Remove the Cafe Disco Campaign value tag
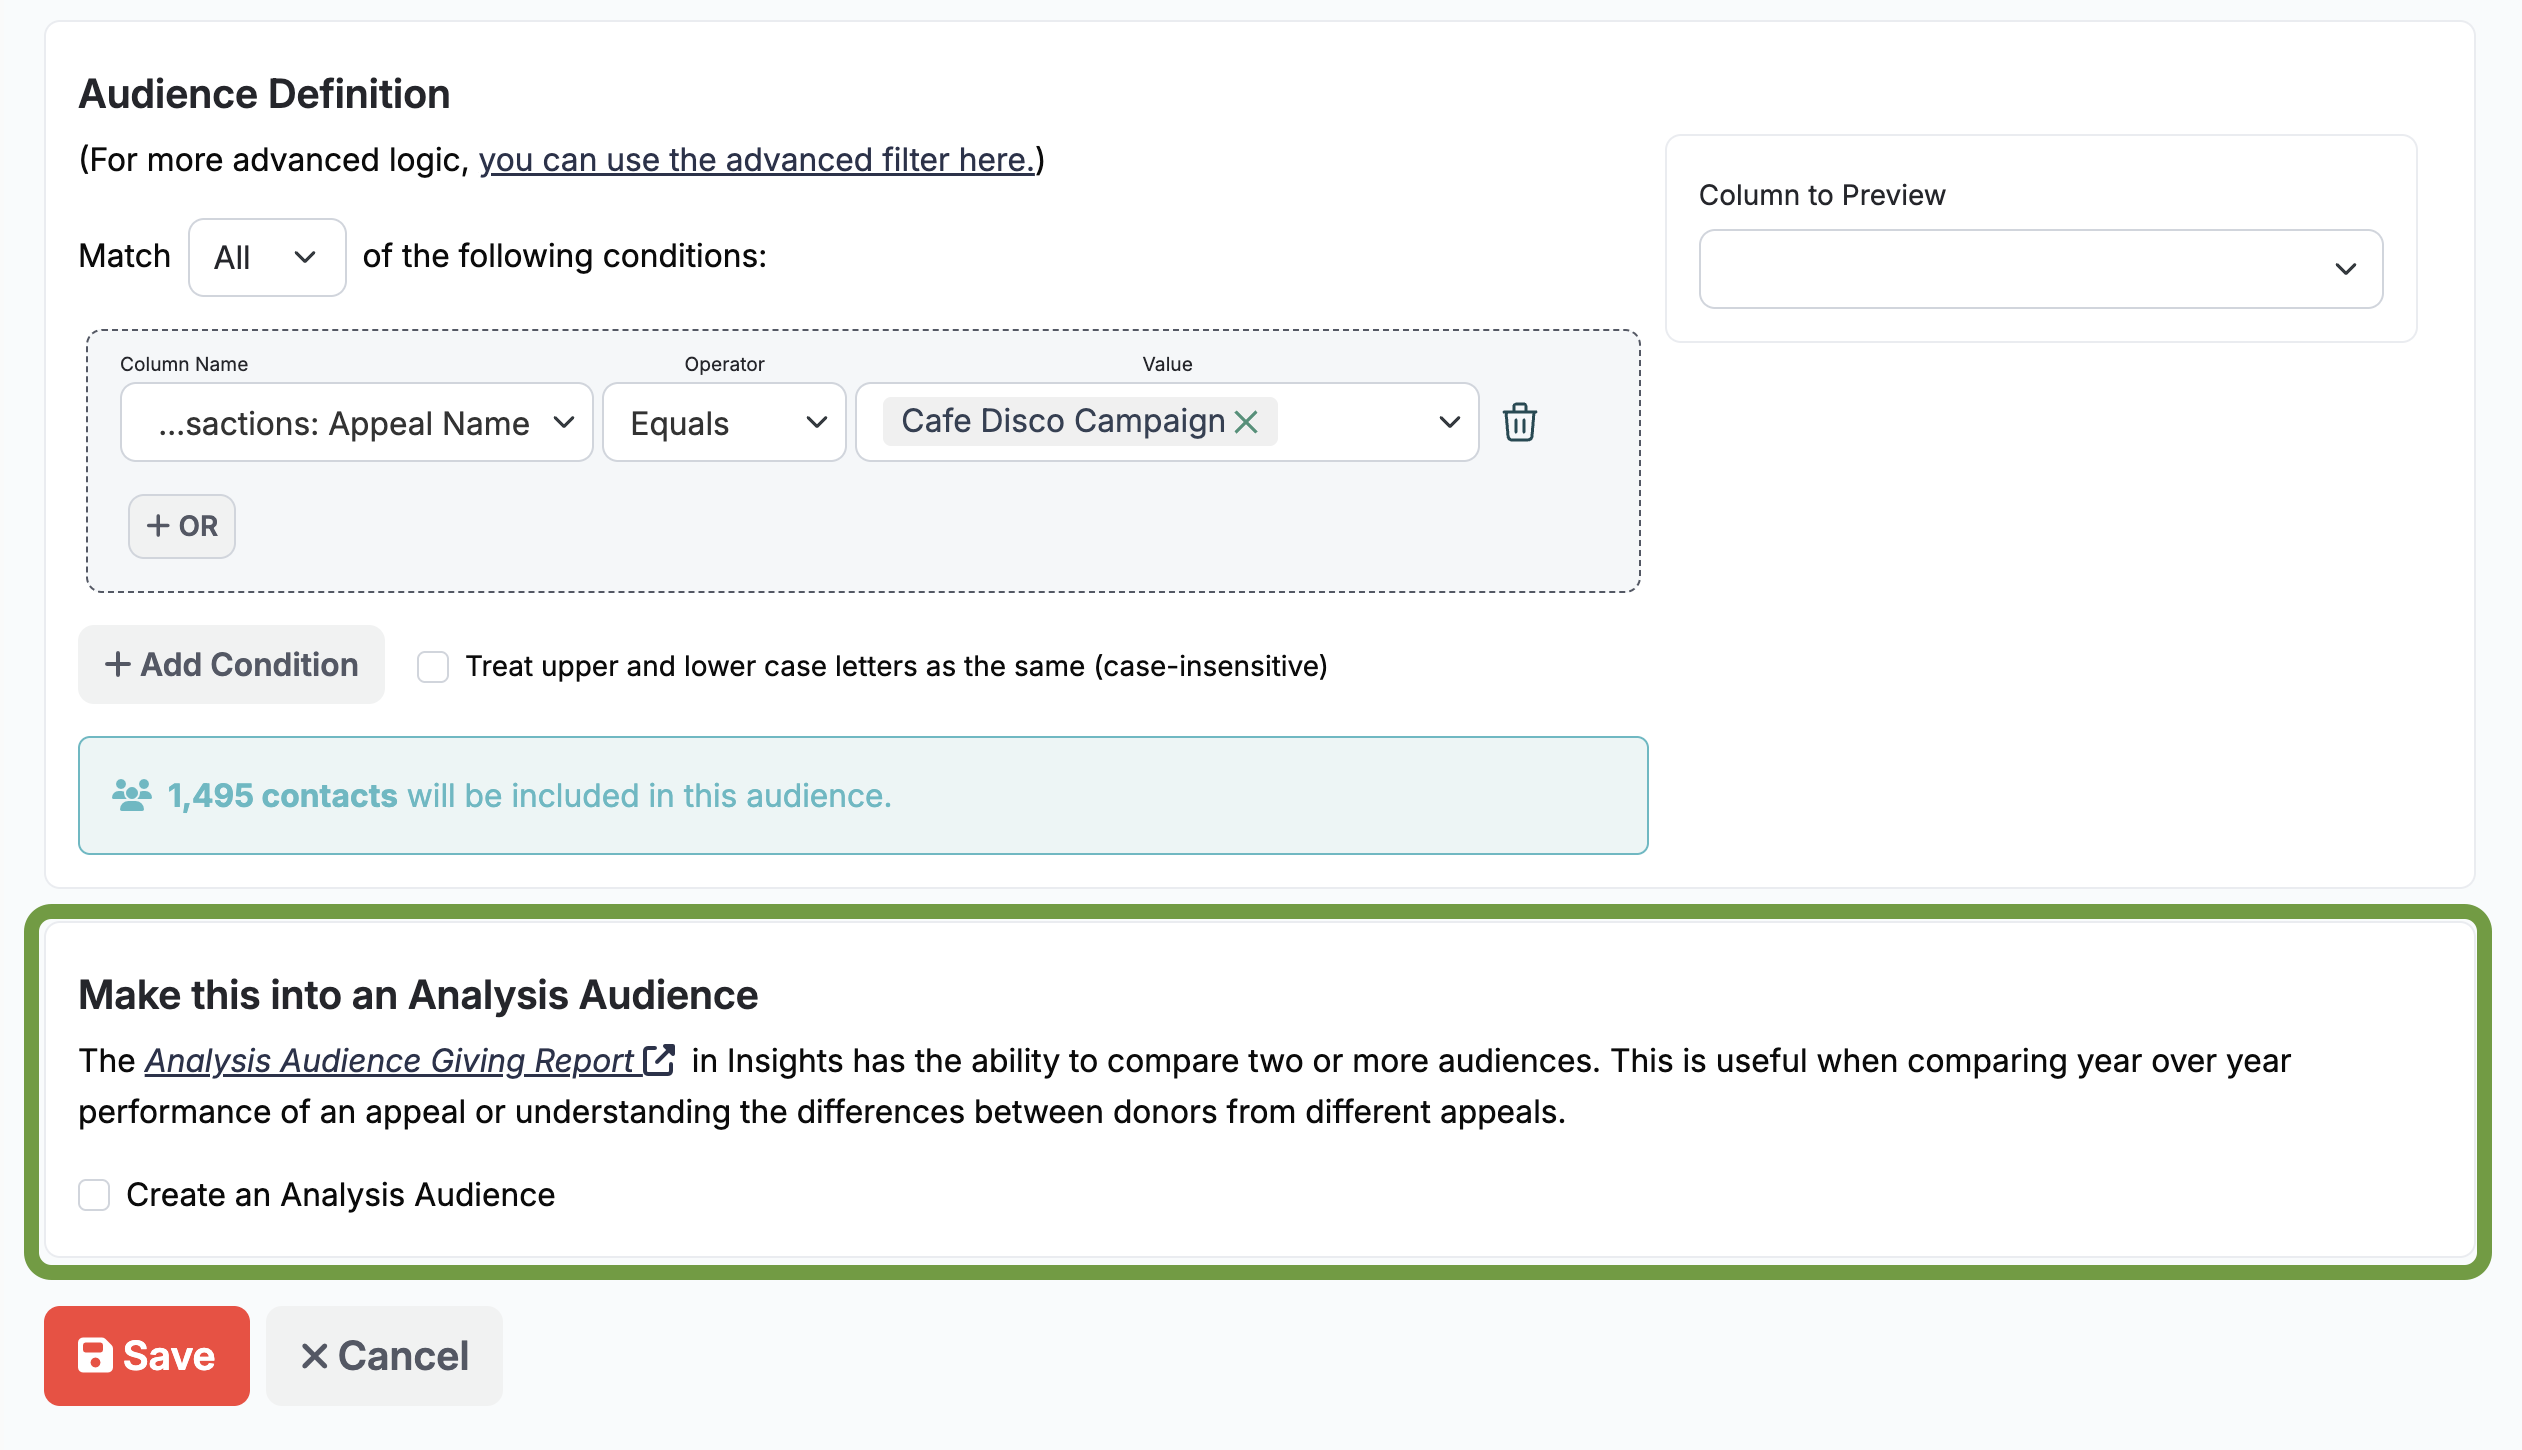The image size is (2522, 1450). 1246,422
